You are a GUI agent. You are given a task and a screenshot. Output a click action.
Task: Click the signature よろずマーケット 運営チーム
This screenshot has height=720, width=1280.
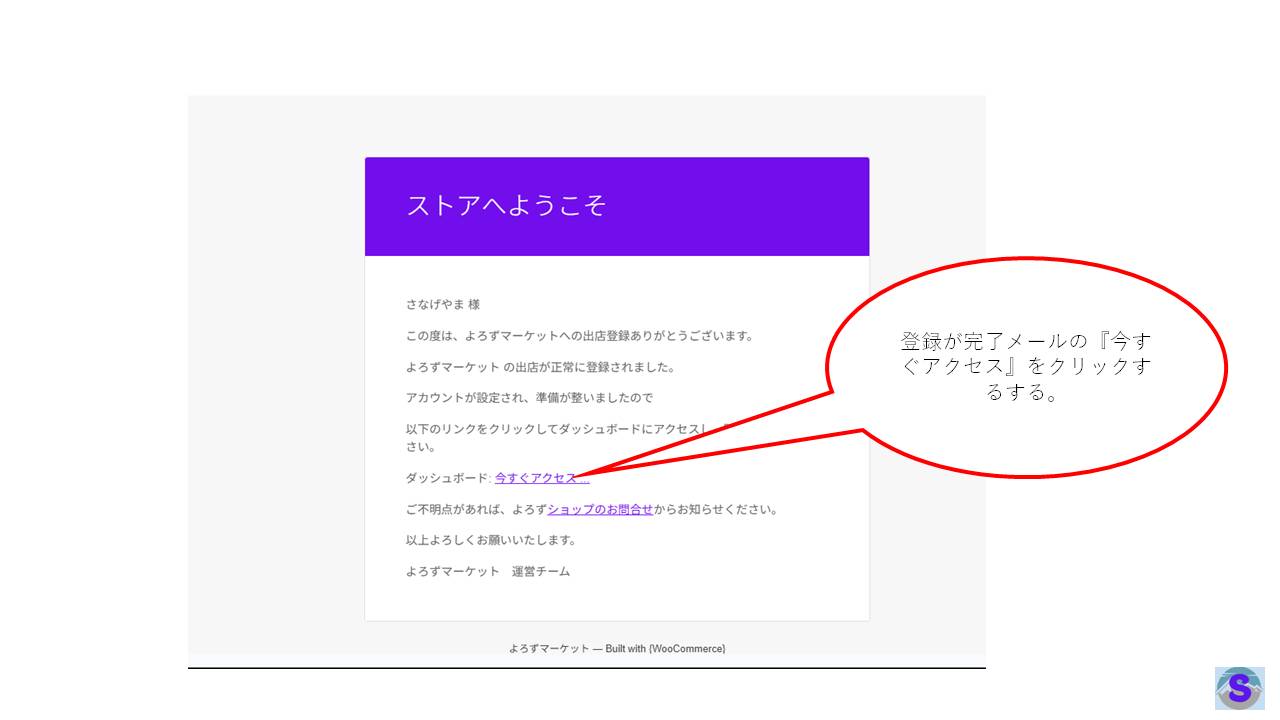click(488, 572)
